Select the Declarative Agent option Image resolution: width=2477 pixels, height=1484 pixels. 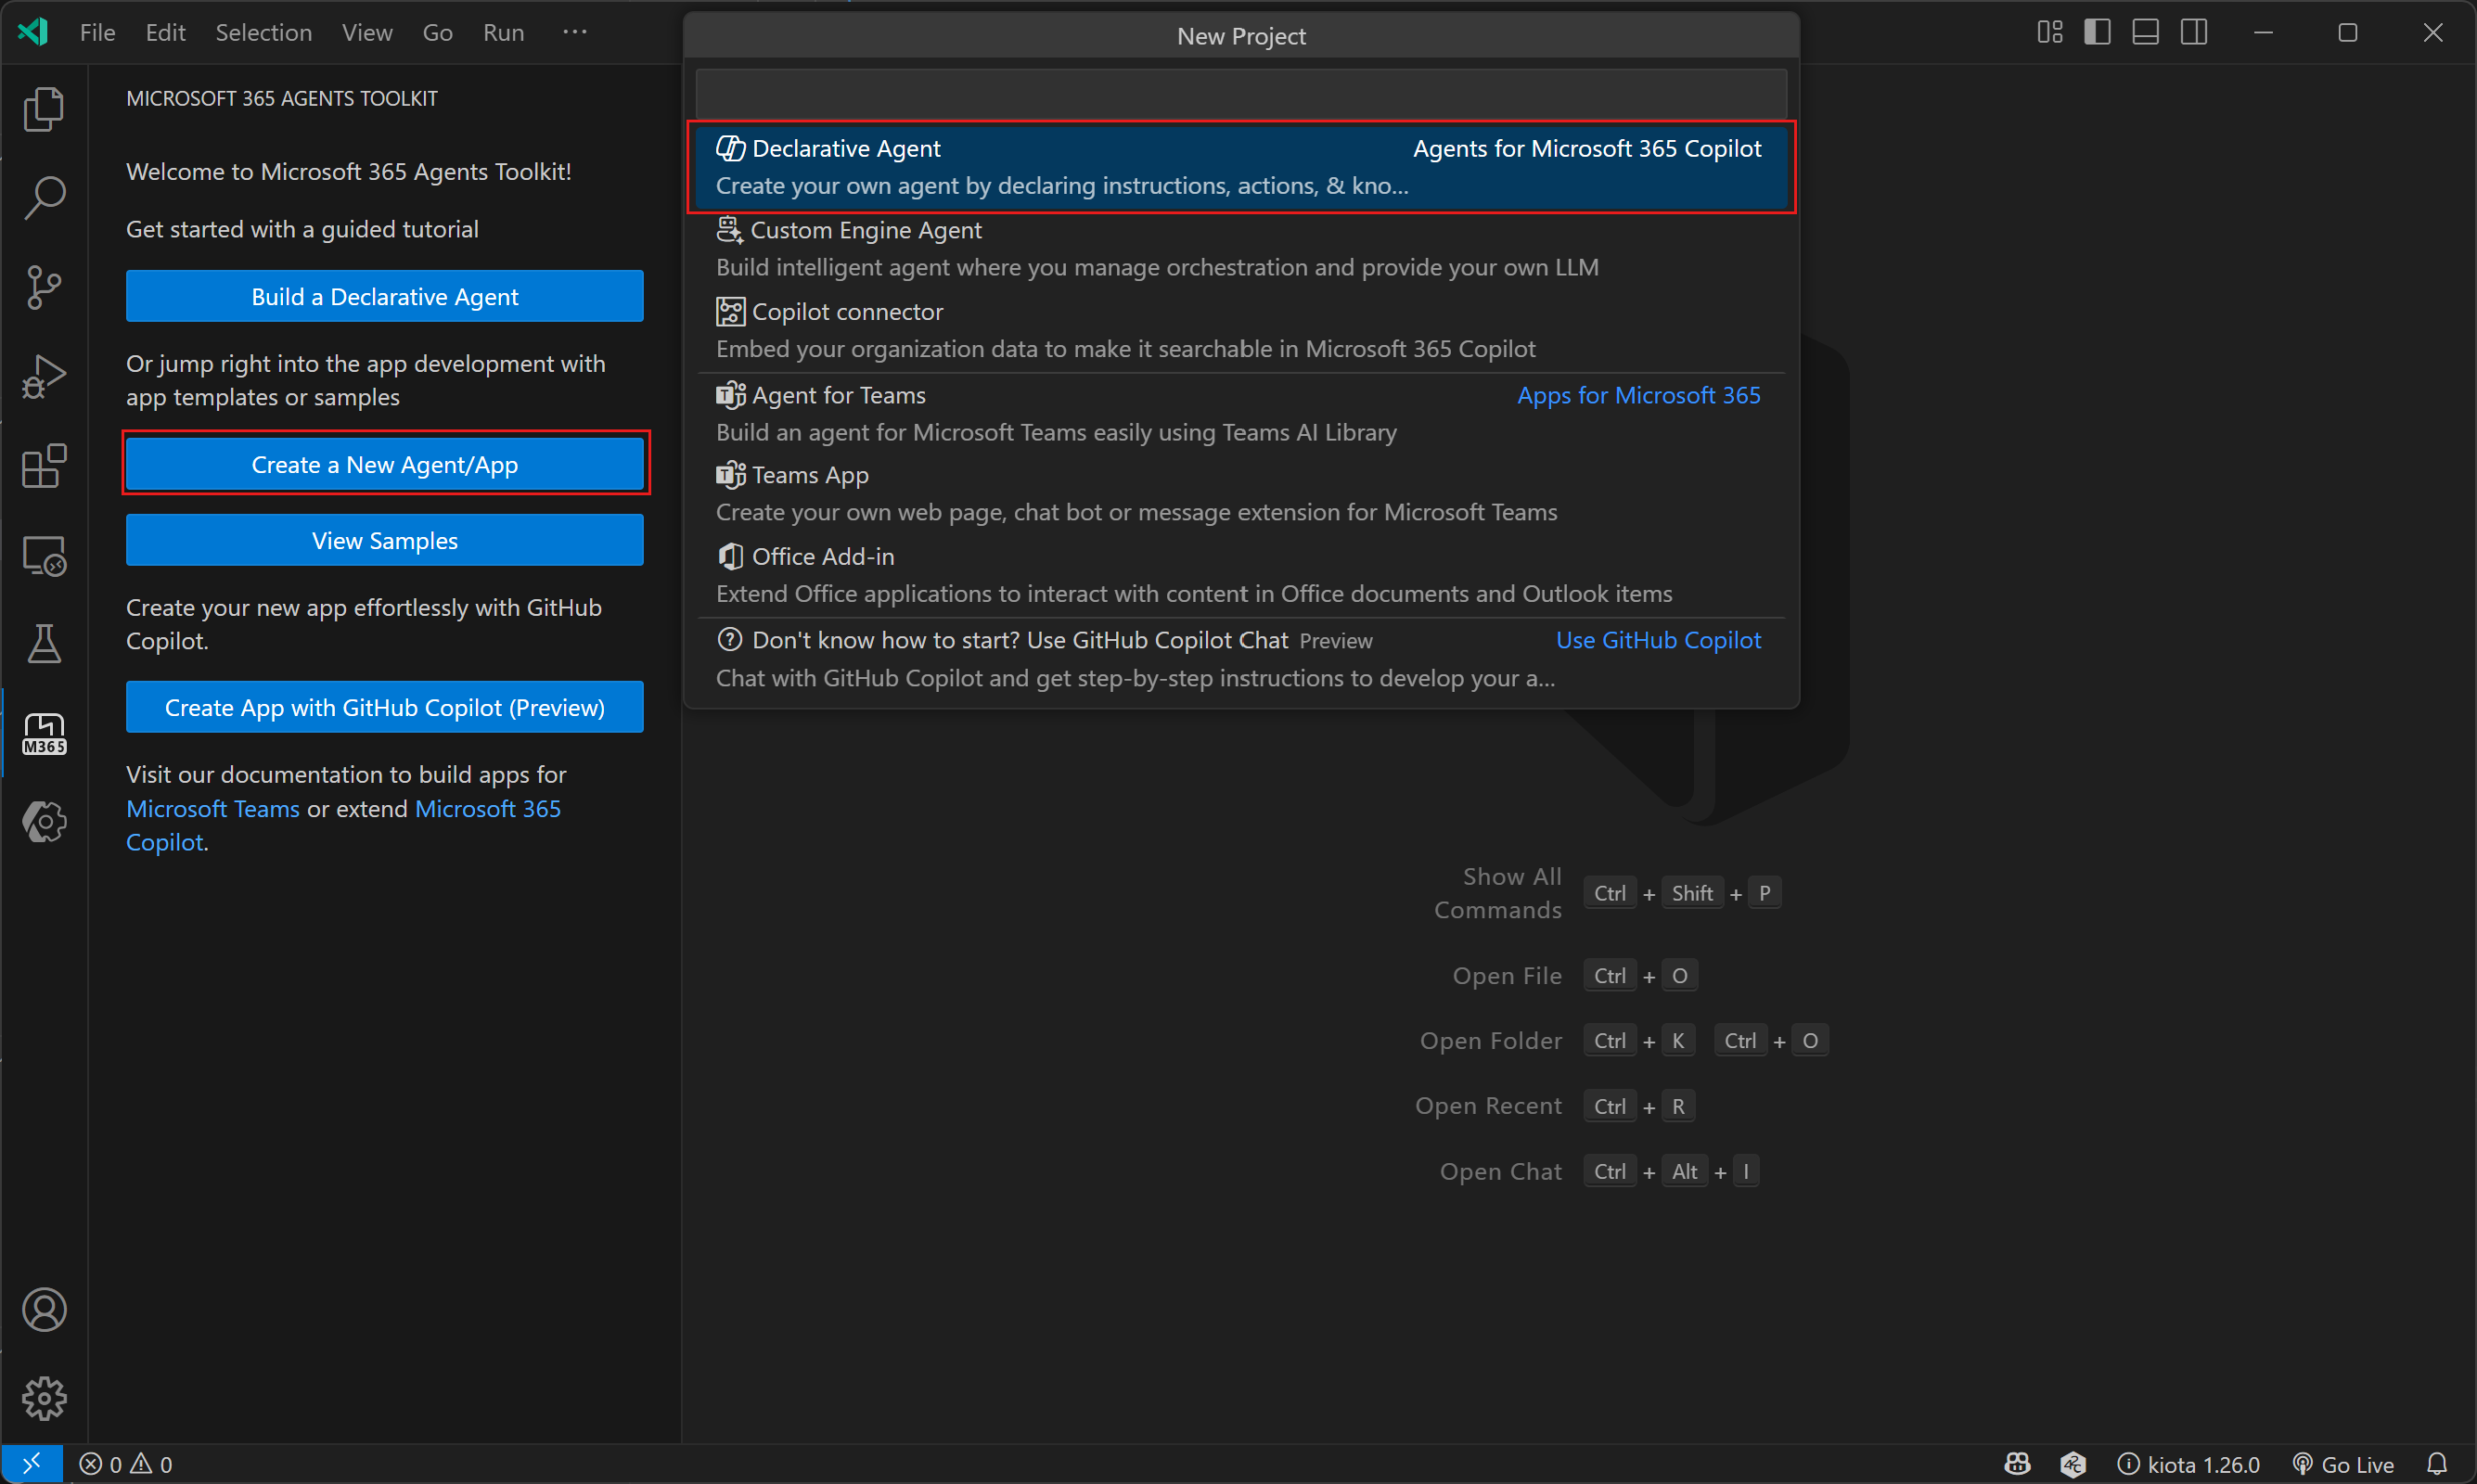click(1241, 167)
